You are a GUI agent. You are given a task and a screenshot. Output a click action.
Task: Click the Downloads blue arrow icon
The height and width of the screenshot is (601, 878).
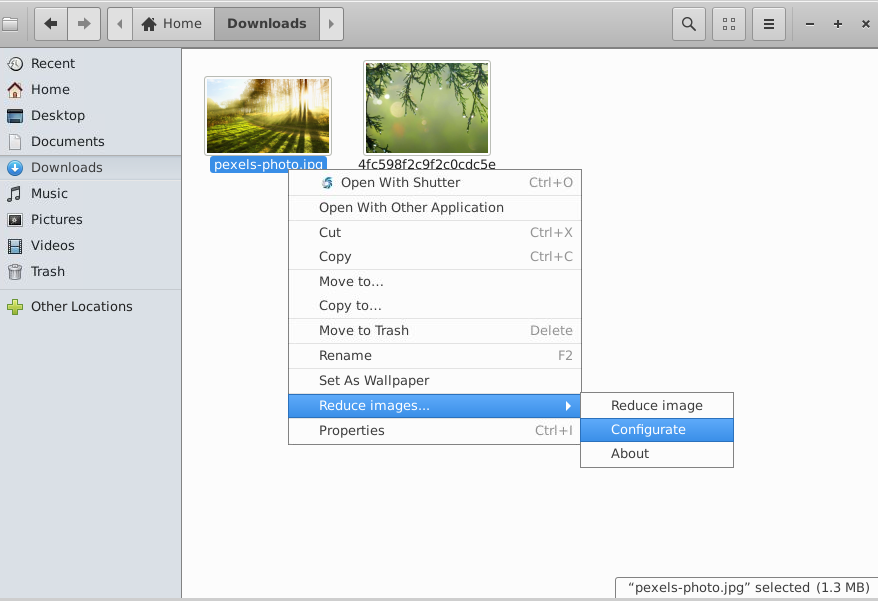coord(15,167)
